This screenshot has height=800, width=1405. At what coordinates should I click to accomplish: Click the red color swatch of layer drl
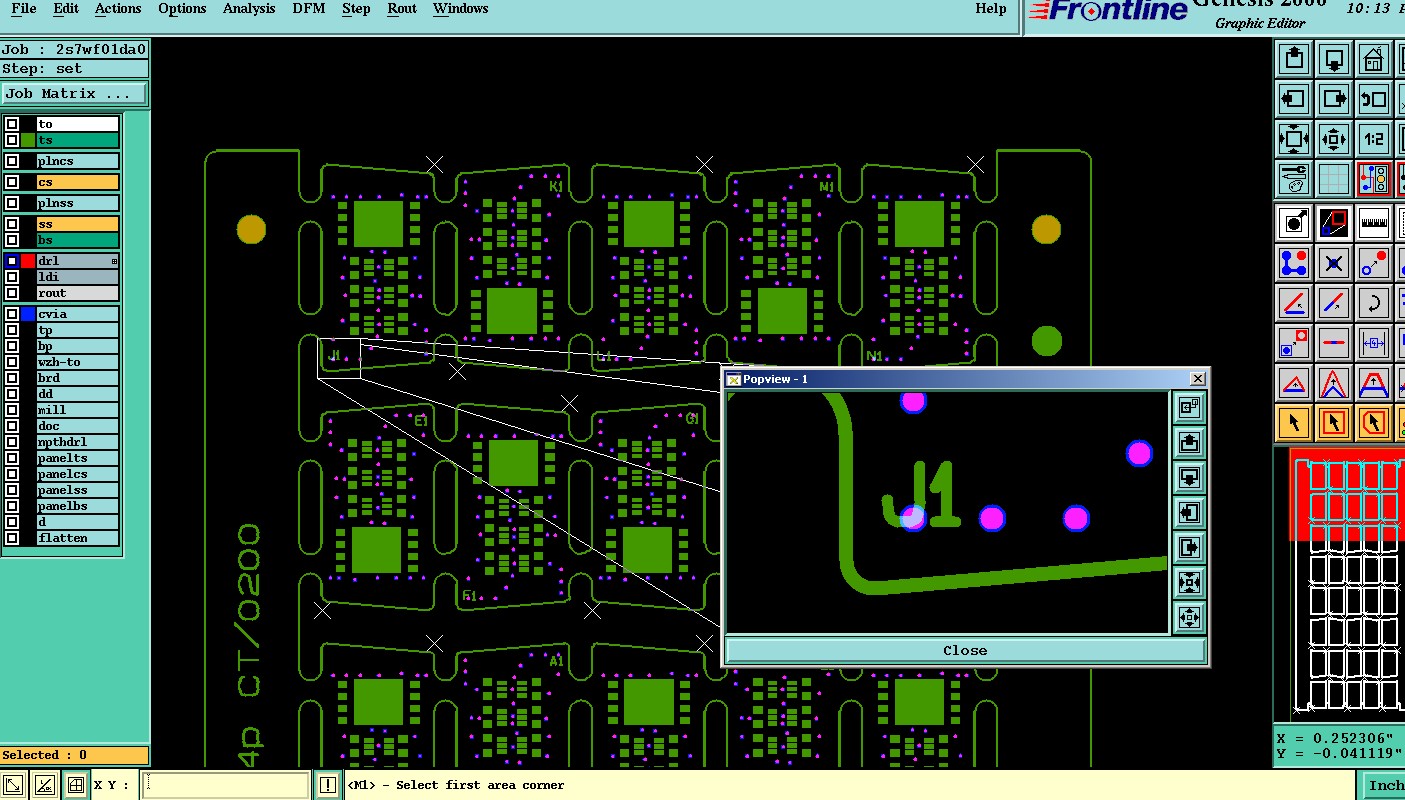[28, 261]
